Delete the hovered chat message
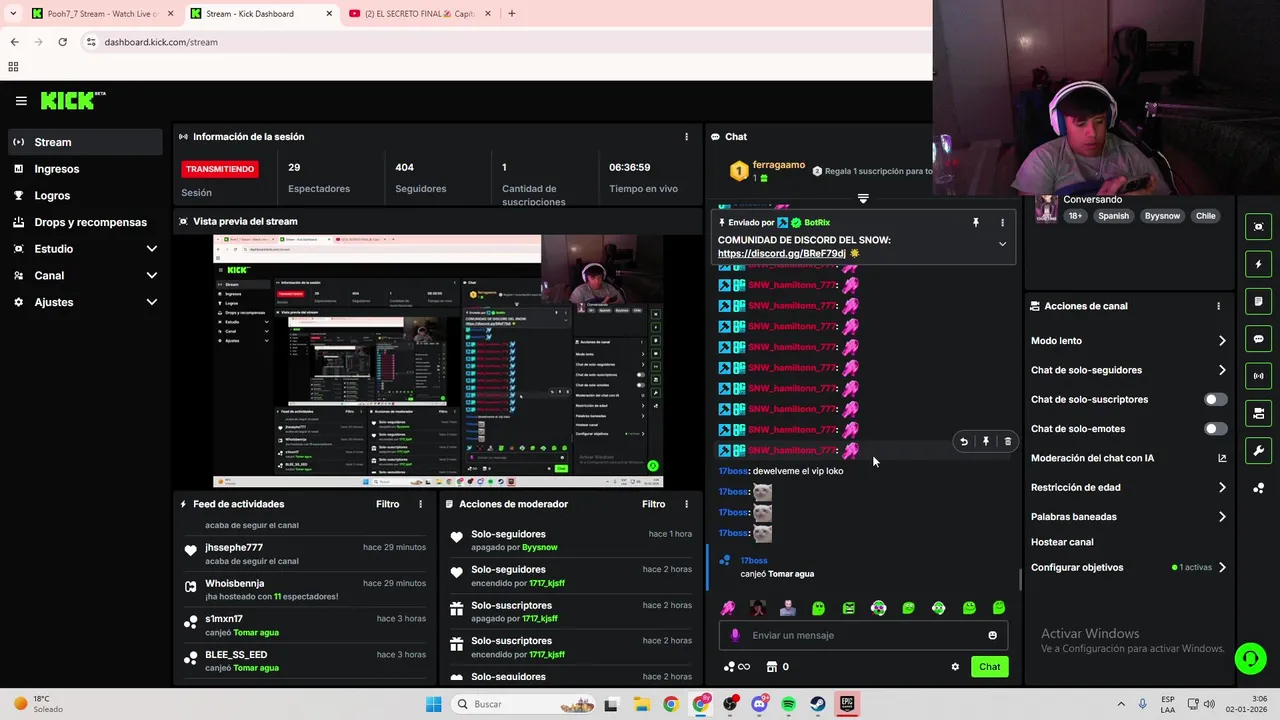 pyautogui.click(x=1008, y=442)
